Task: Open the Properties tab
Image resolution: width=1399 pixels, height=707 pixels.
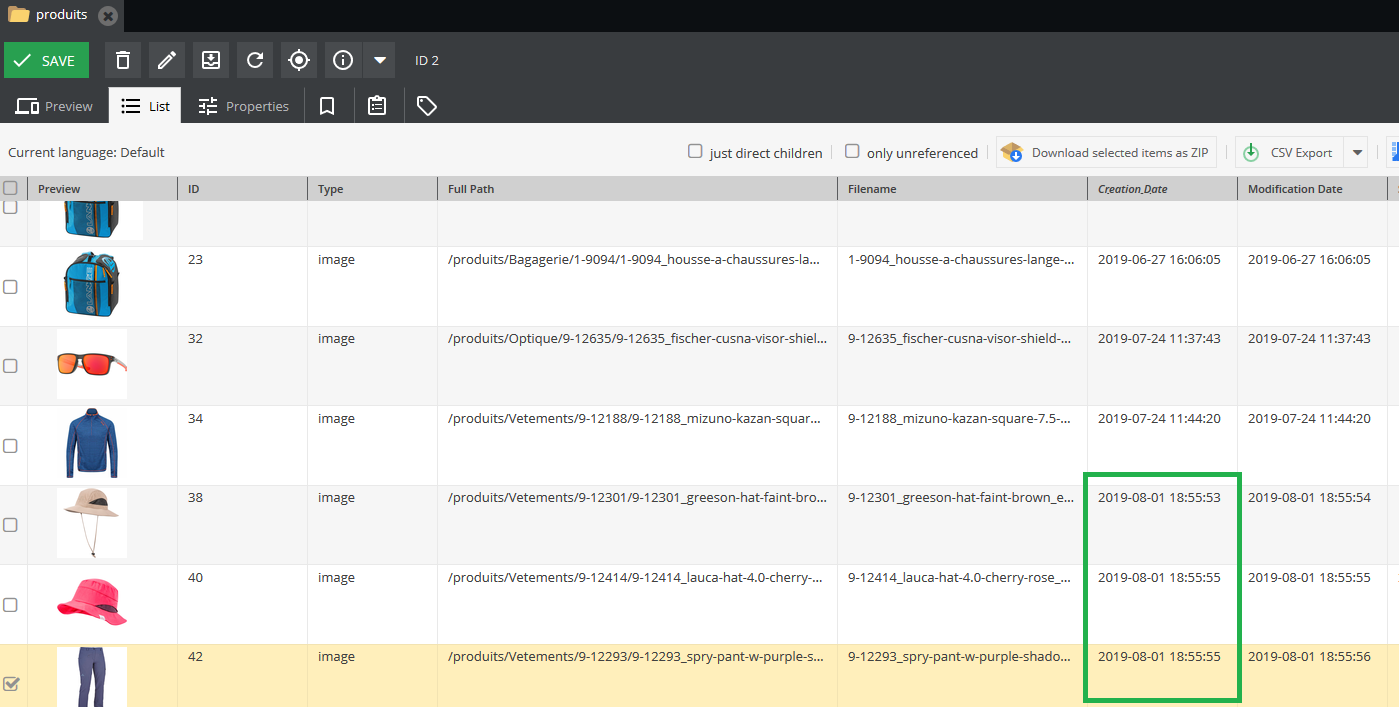Action: point(243,106)
